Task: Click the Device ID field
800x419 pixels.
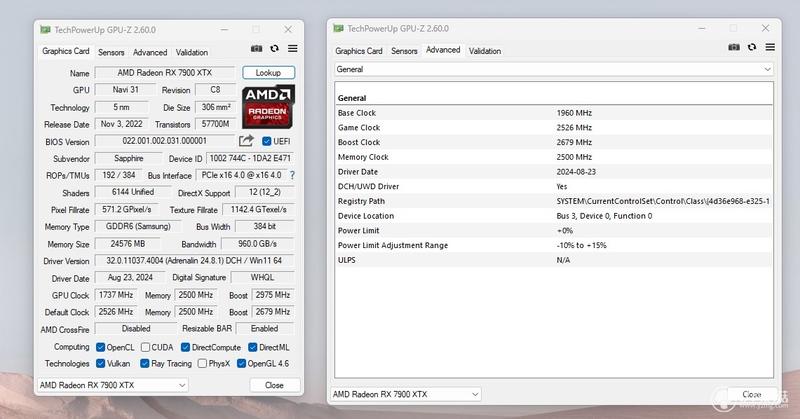Action: click(251, 158)
